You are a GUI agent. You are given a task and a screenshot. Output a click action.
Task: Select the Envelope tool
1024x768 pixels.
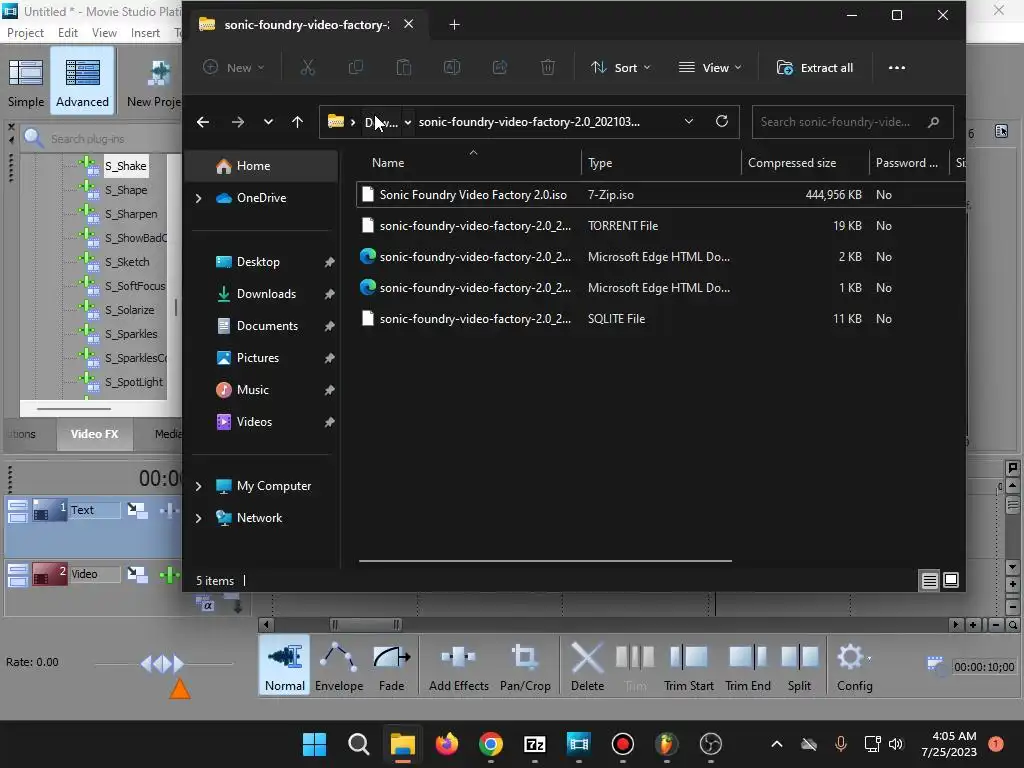click(339, 665)
